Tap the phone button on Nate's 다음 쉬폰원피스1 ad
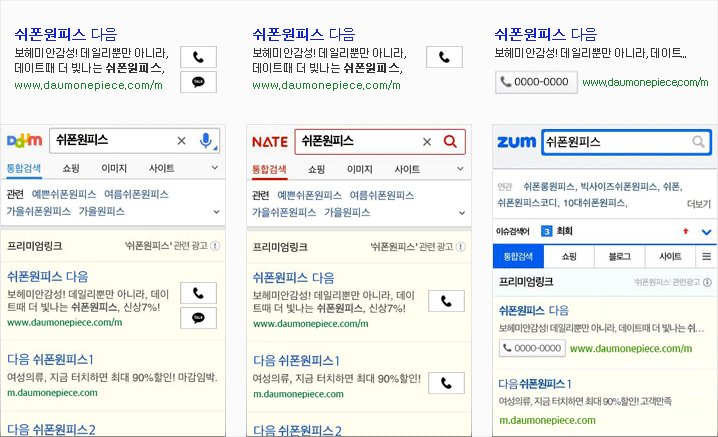718x437 pixels. [x=446, y=383]
